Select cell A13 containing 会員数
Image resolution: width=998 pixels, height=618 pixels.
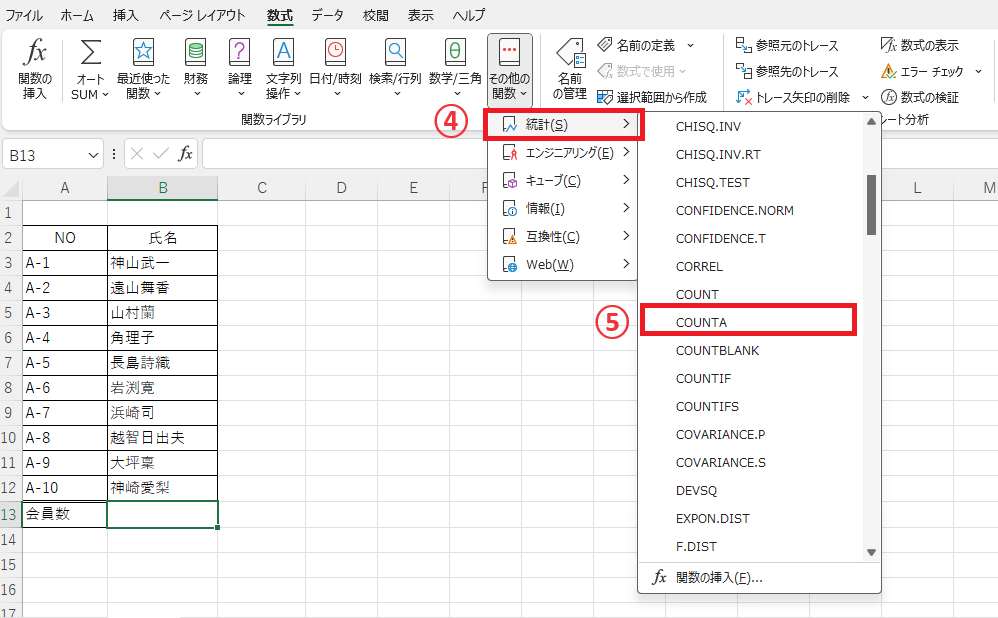[x=64, y=514]
